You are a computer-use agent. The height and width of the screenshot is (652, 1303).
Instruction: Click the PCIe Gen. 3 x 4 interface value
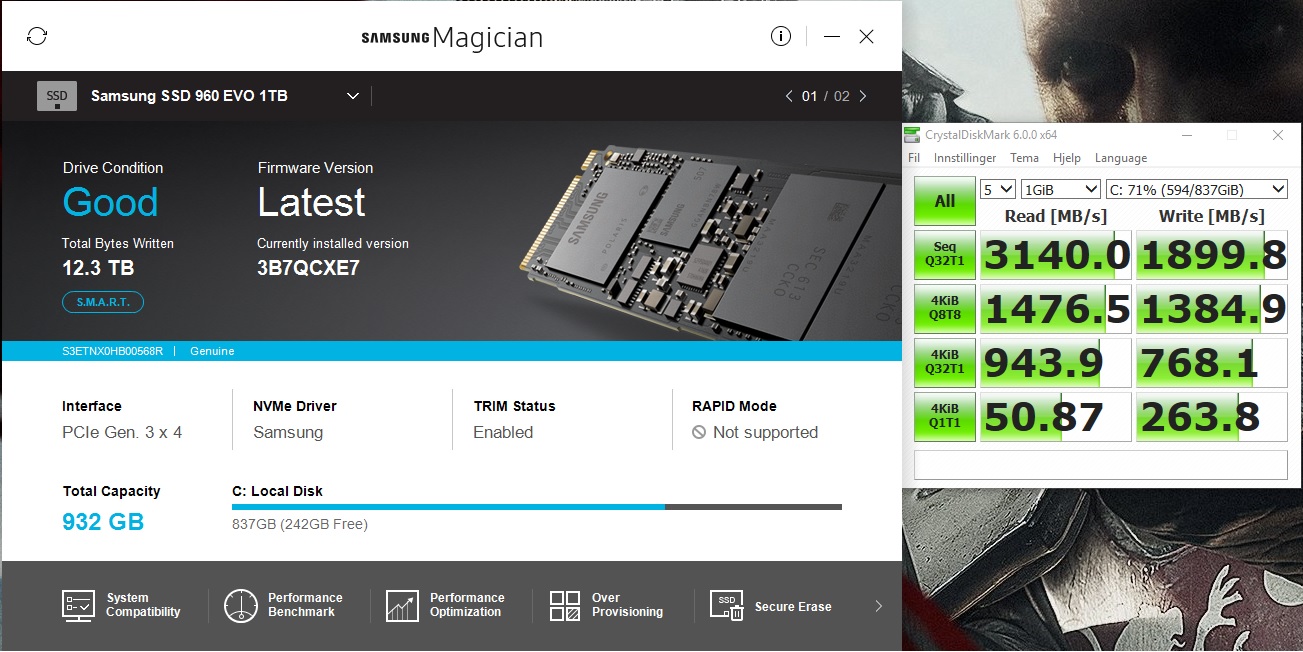[x=122, y=433]
